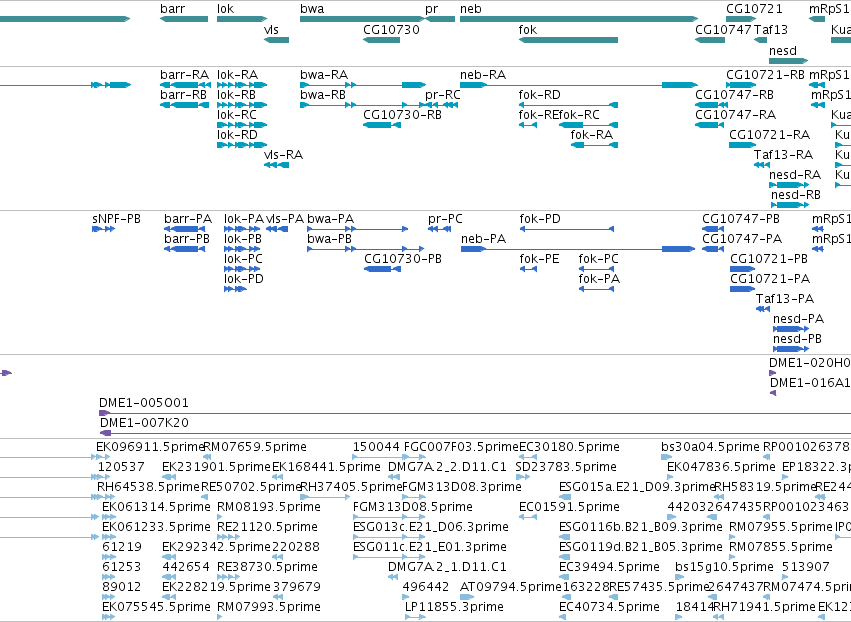Click the CG10730-RB transcript
The image size is (851, 622).
click(382, 125)
